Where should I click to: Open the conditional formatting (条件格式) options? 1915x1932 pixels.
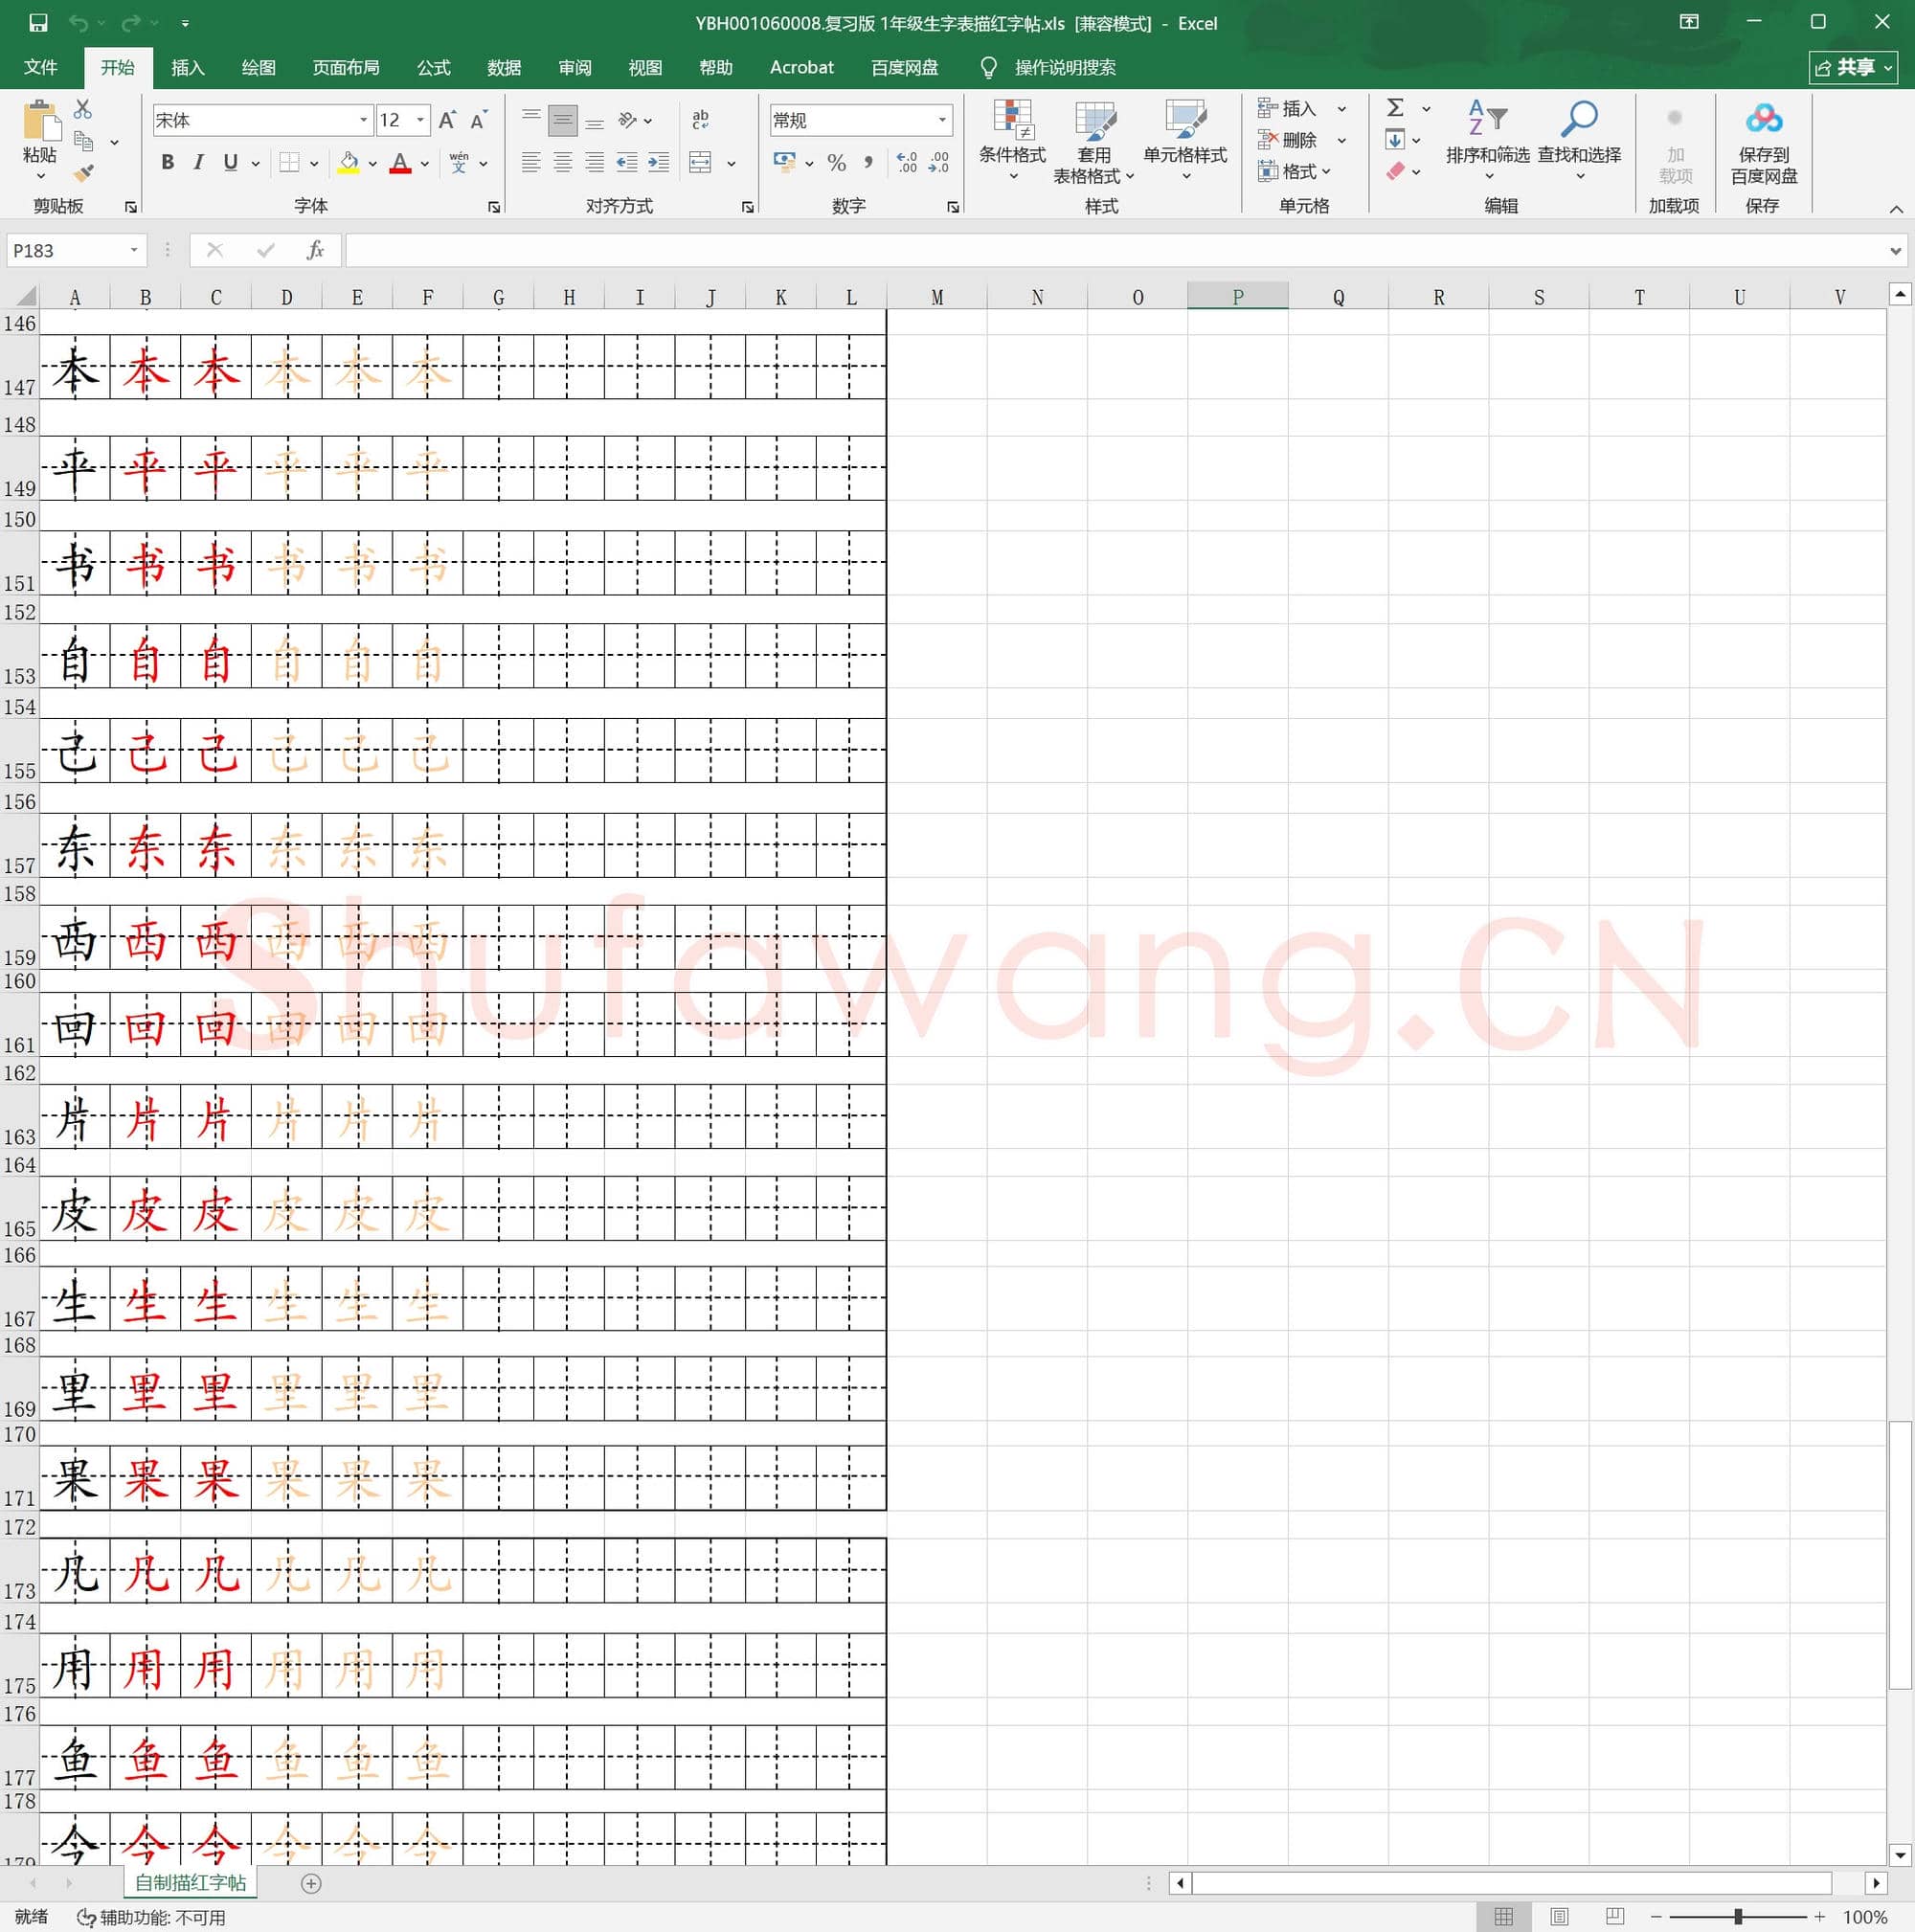click(1013, 137)
